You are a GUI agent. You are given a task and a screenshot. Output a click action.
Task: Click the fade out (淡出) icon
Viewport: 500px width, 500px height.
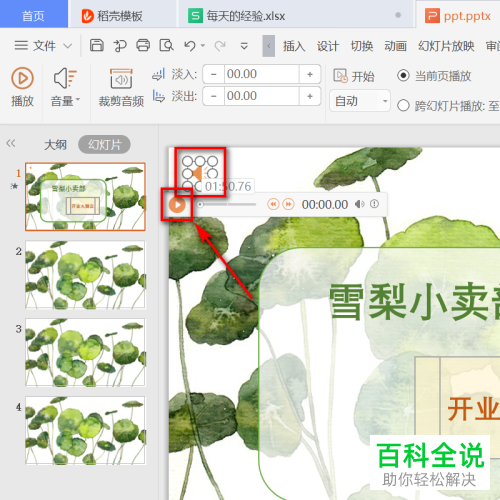(x=158, y=96)
